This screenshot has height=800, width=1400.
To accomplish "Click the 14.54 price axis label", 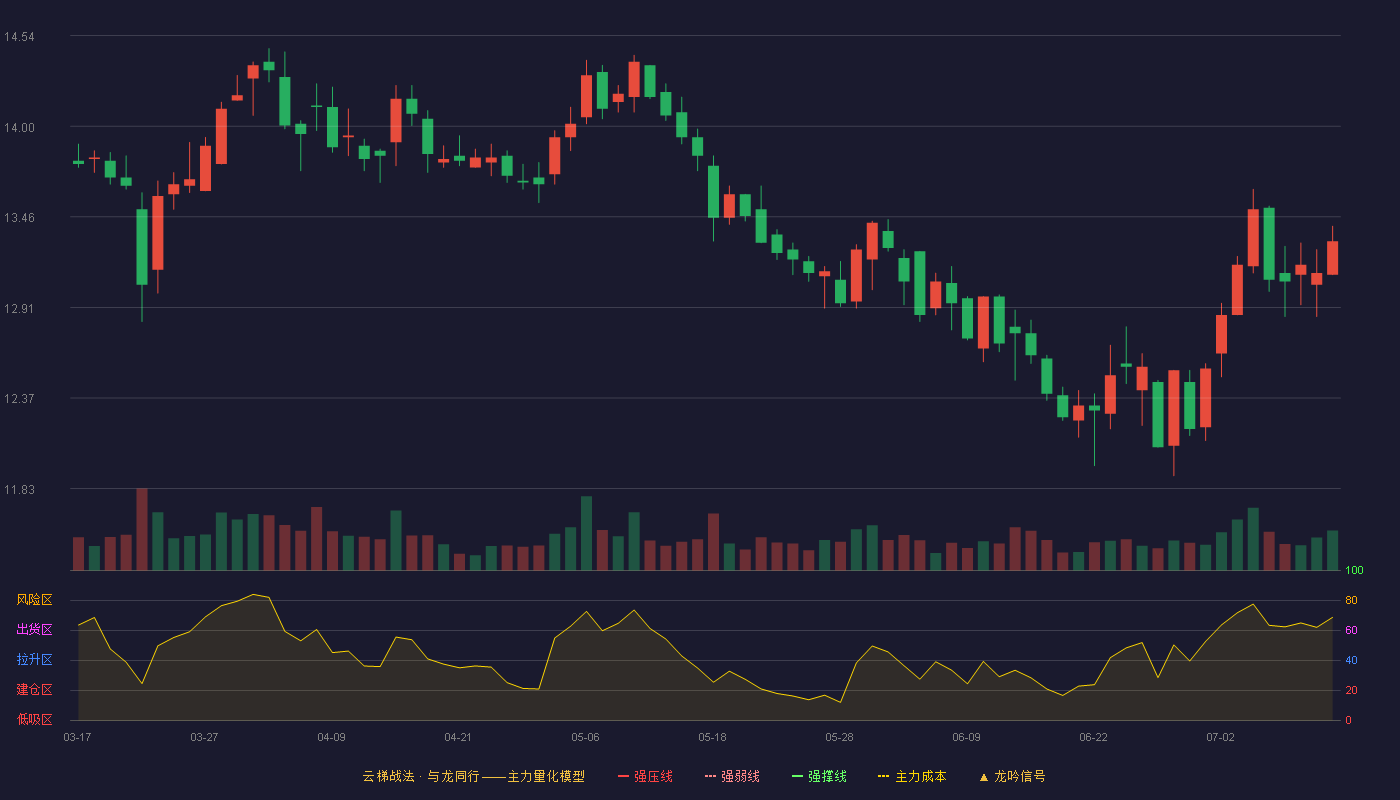I will [19, 37].
